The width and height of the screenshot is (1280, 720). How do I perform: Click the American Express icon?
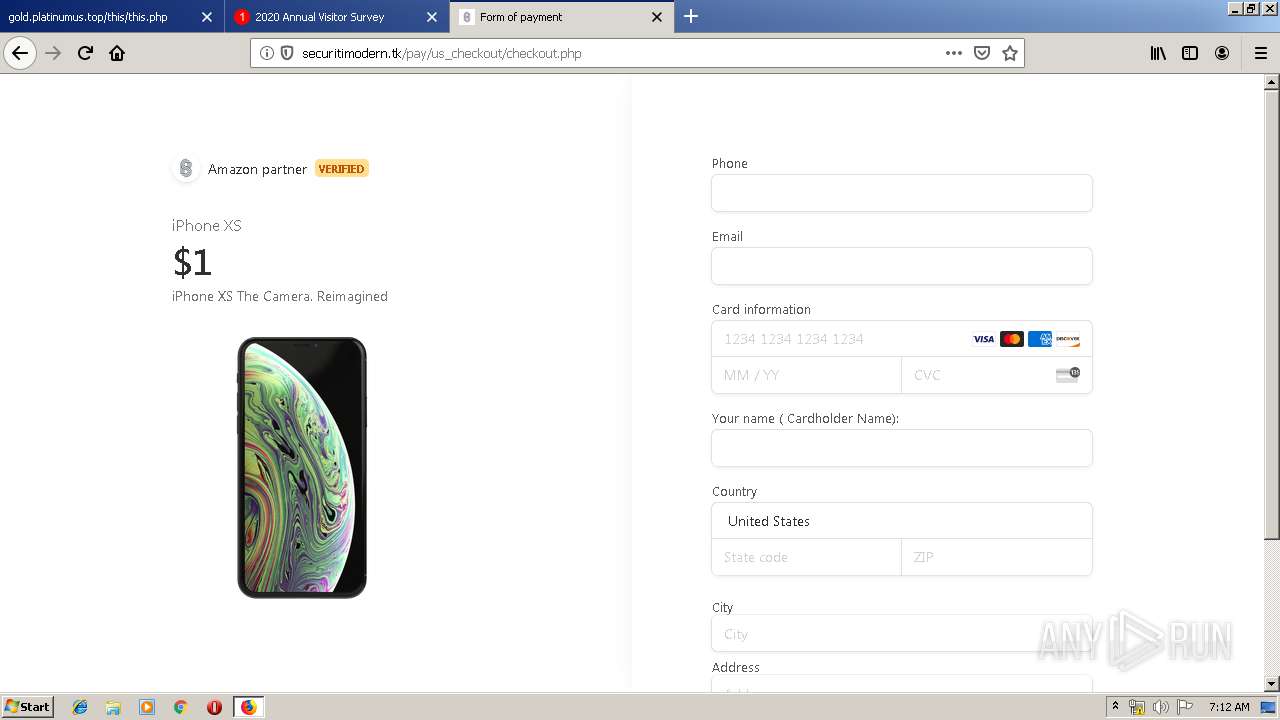(x=1040, y=339)
